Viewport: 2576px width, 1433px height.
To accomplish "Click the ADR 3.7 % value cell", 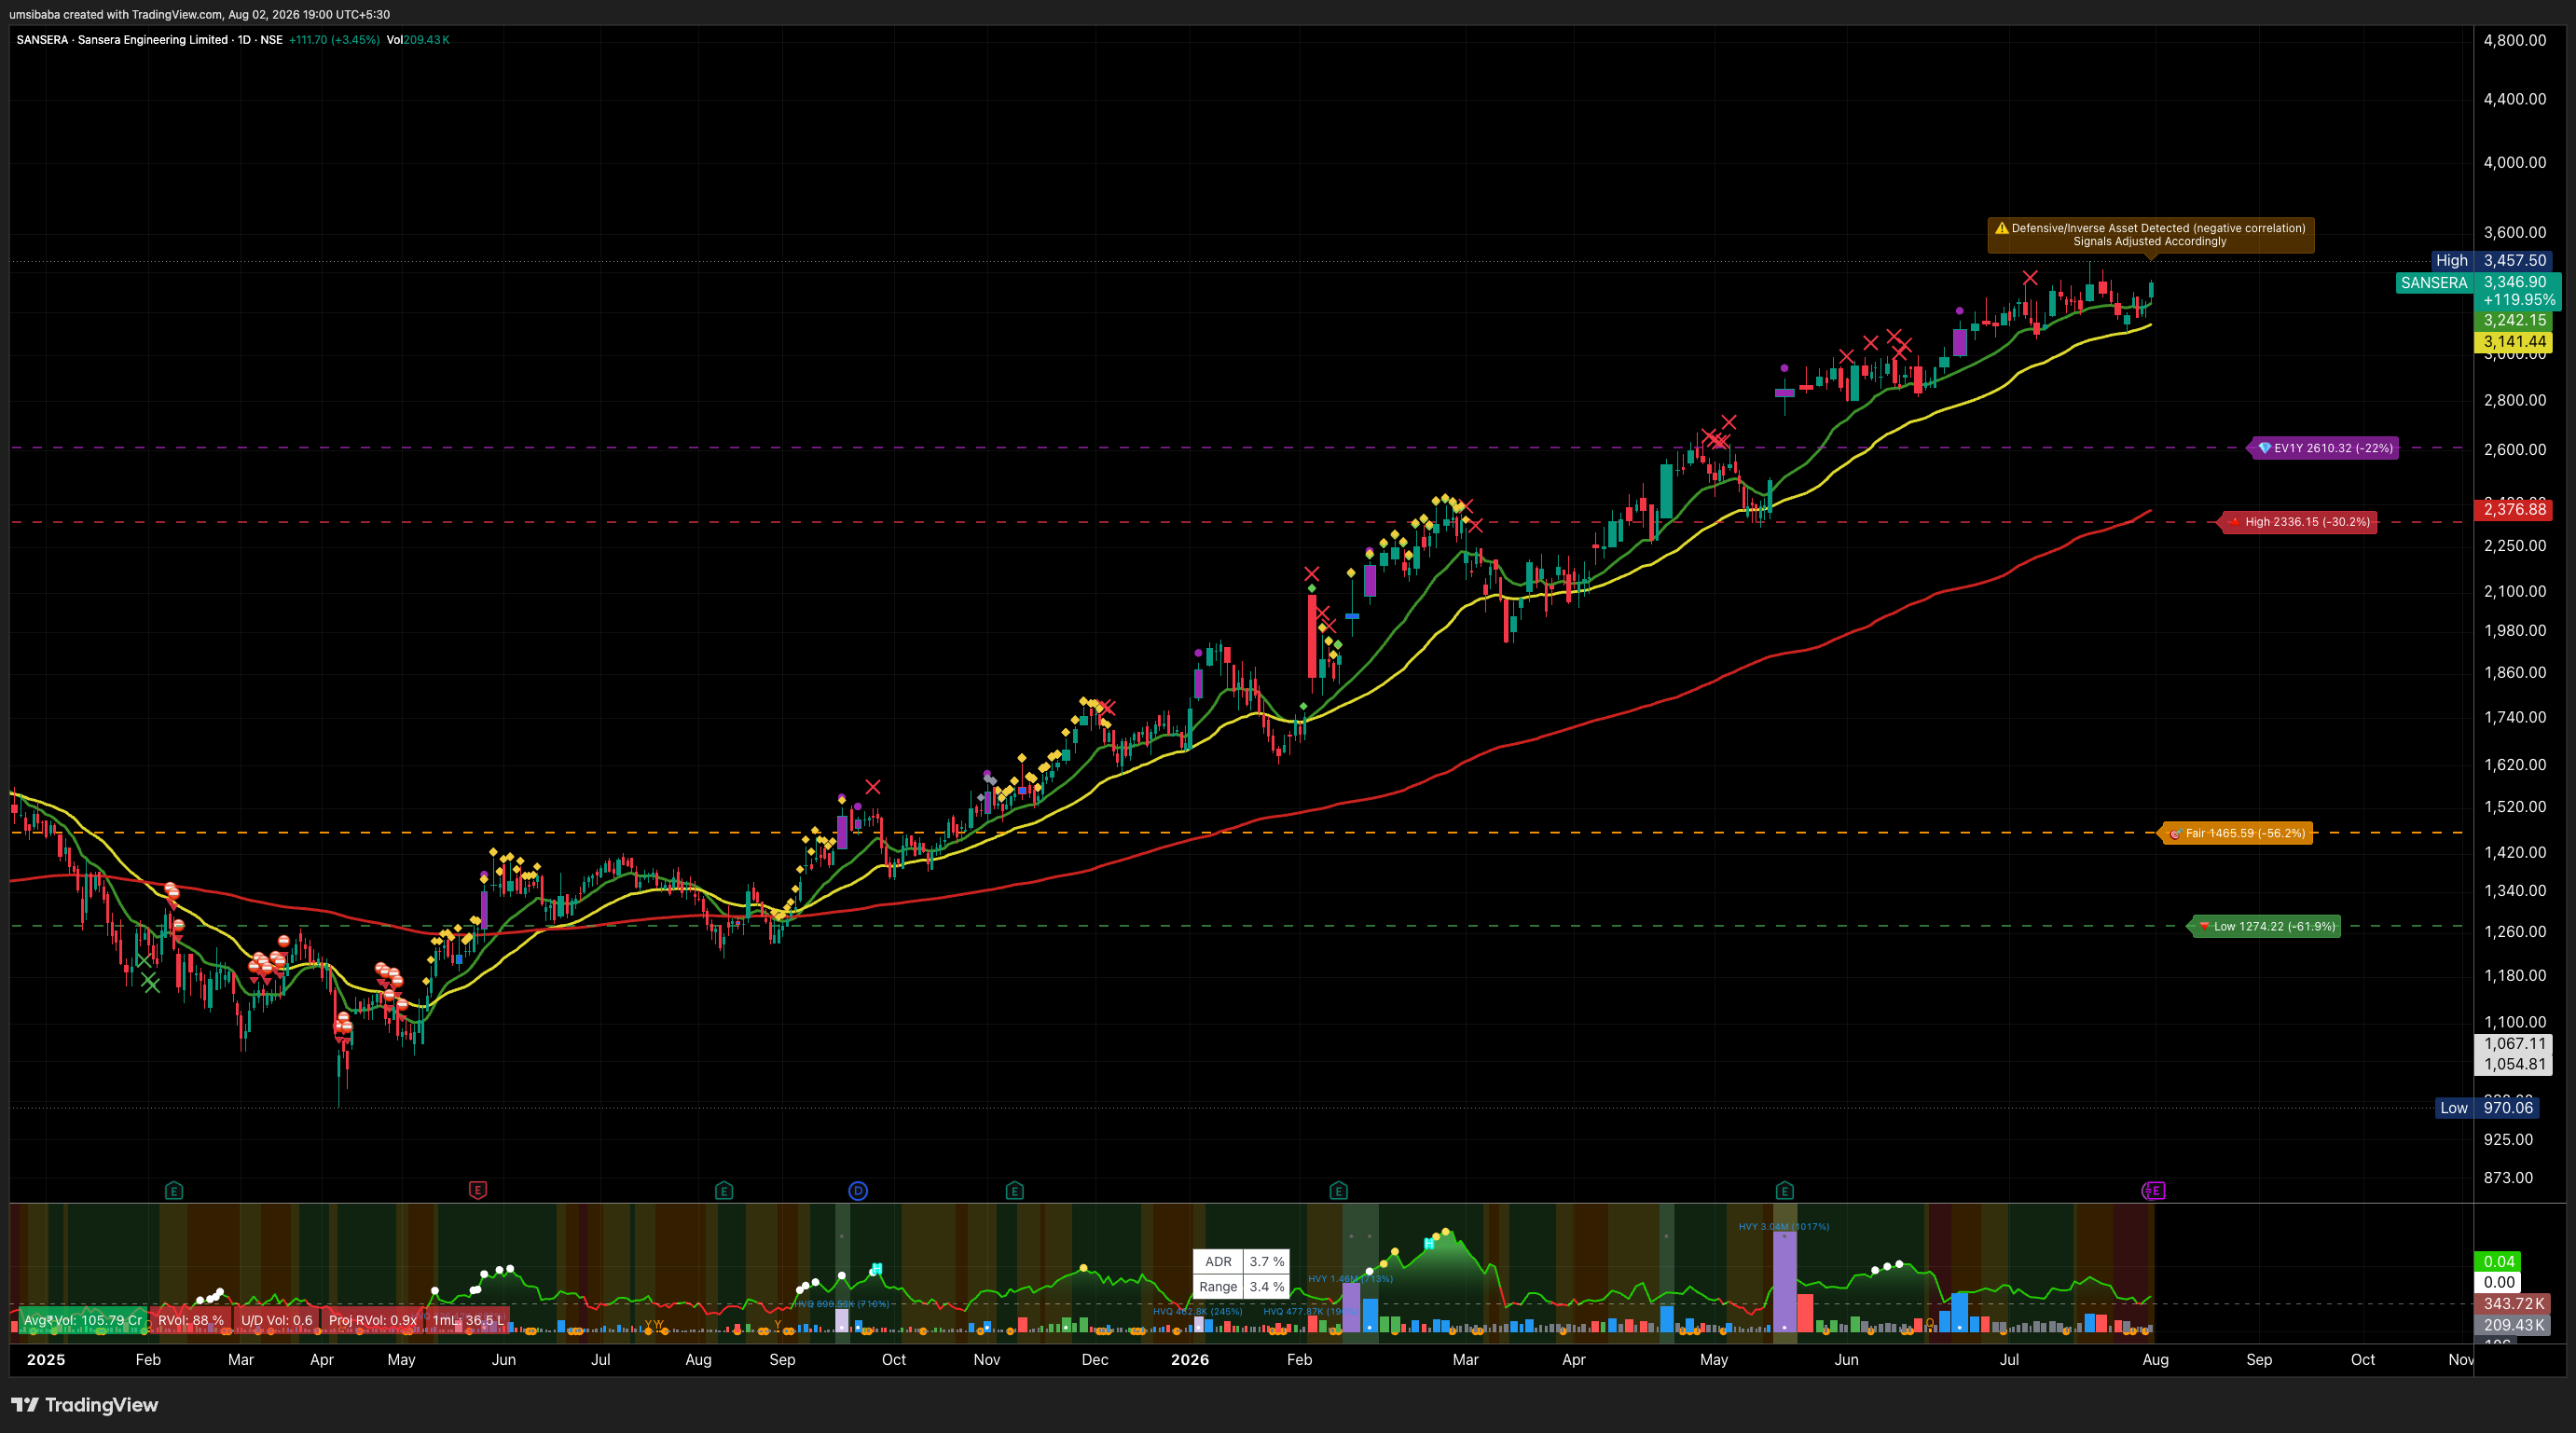I will point(1266,1262).
